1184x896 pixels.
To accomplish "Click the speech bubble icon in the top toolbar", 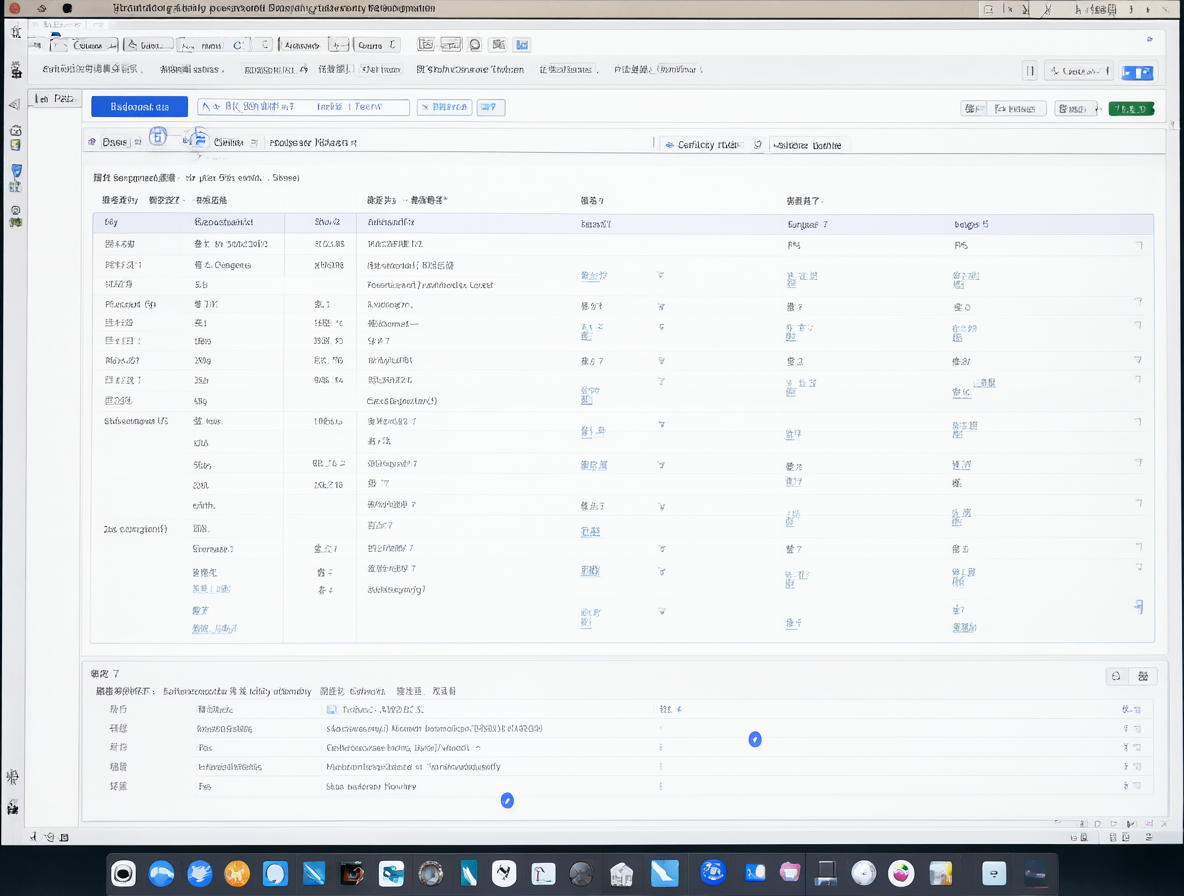I will click(x=475, y=45).
